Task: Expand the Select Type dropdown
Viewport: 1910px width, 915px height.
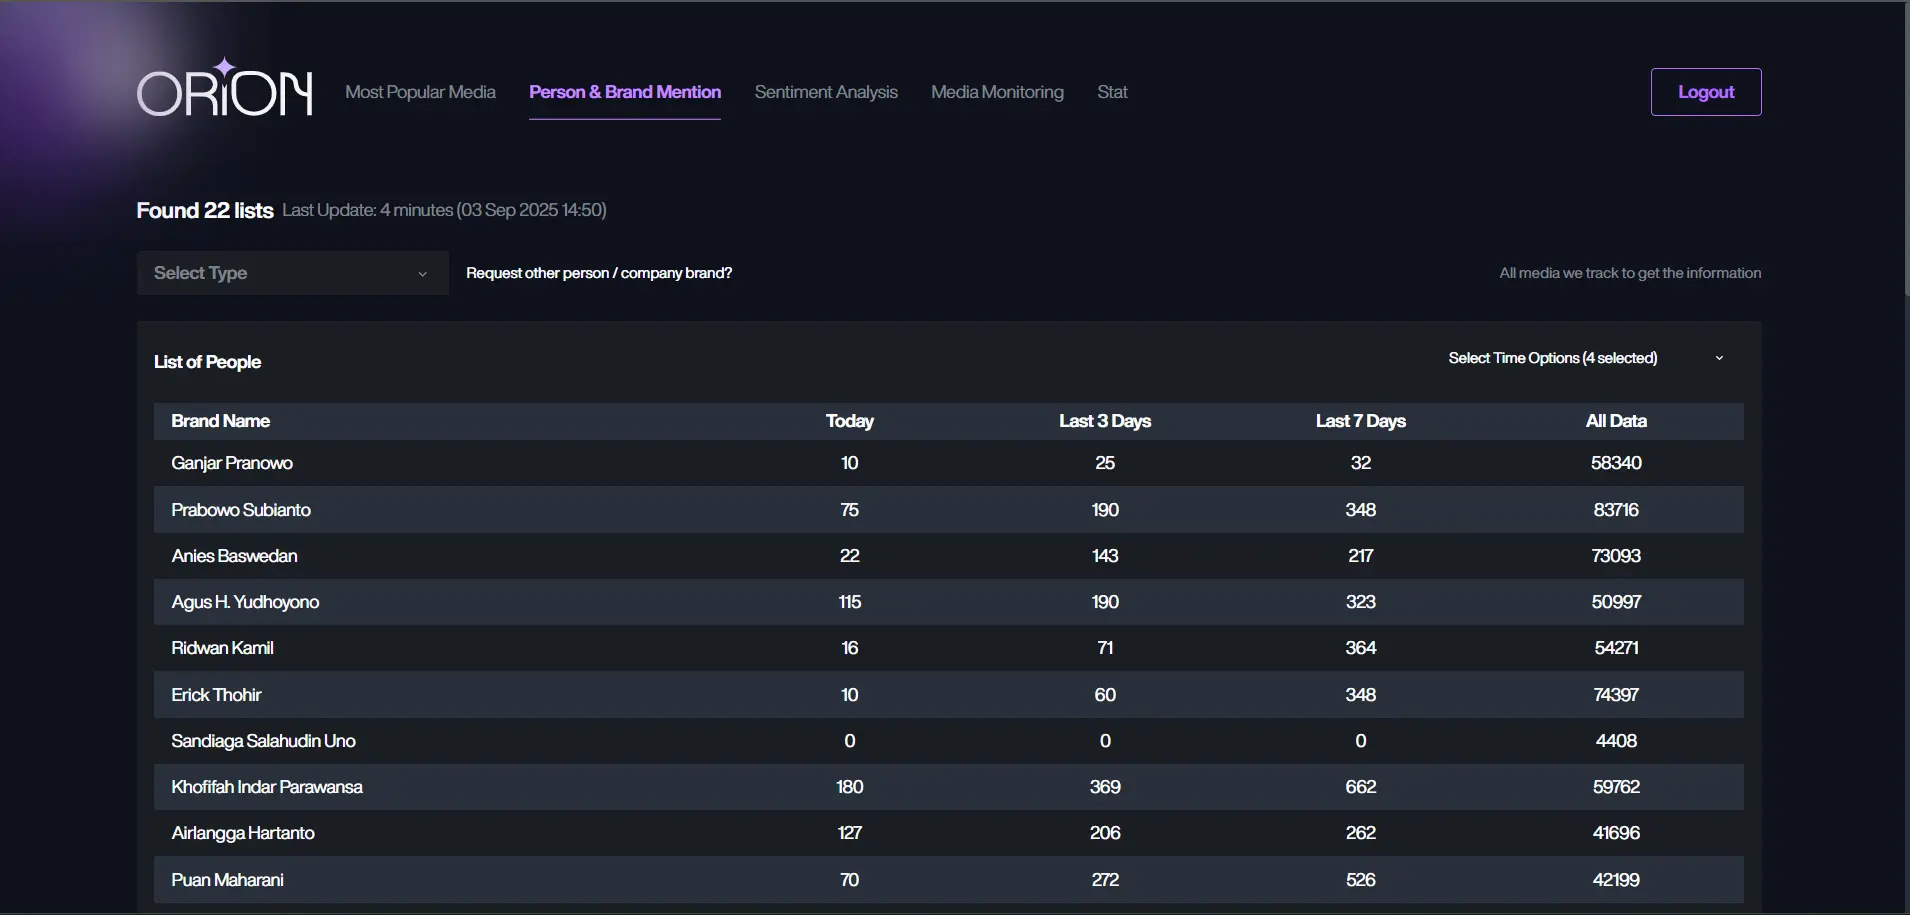Action: pyautogui.click(x=280, y=273)
